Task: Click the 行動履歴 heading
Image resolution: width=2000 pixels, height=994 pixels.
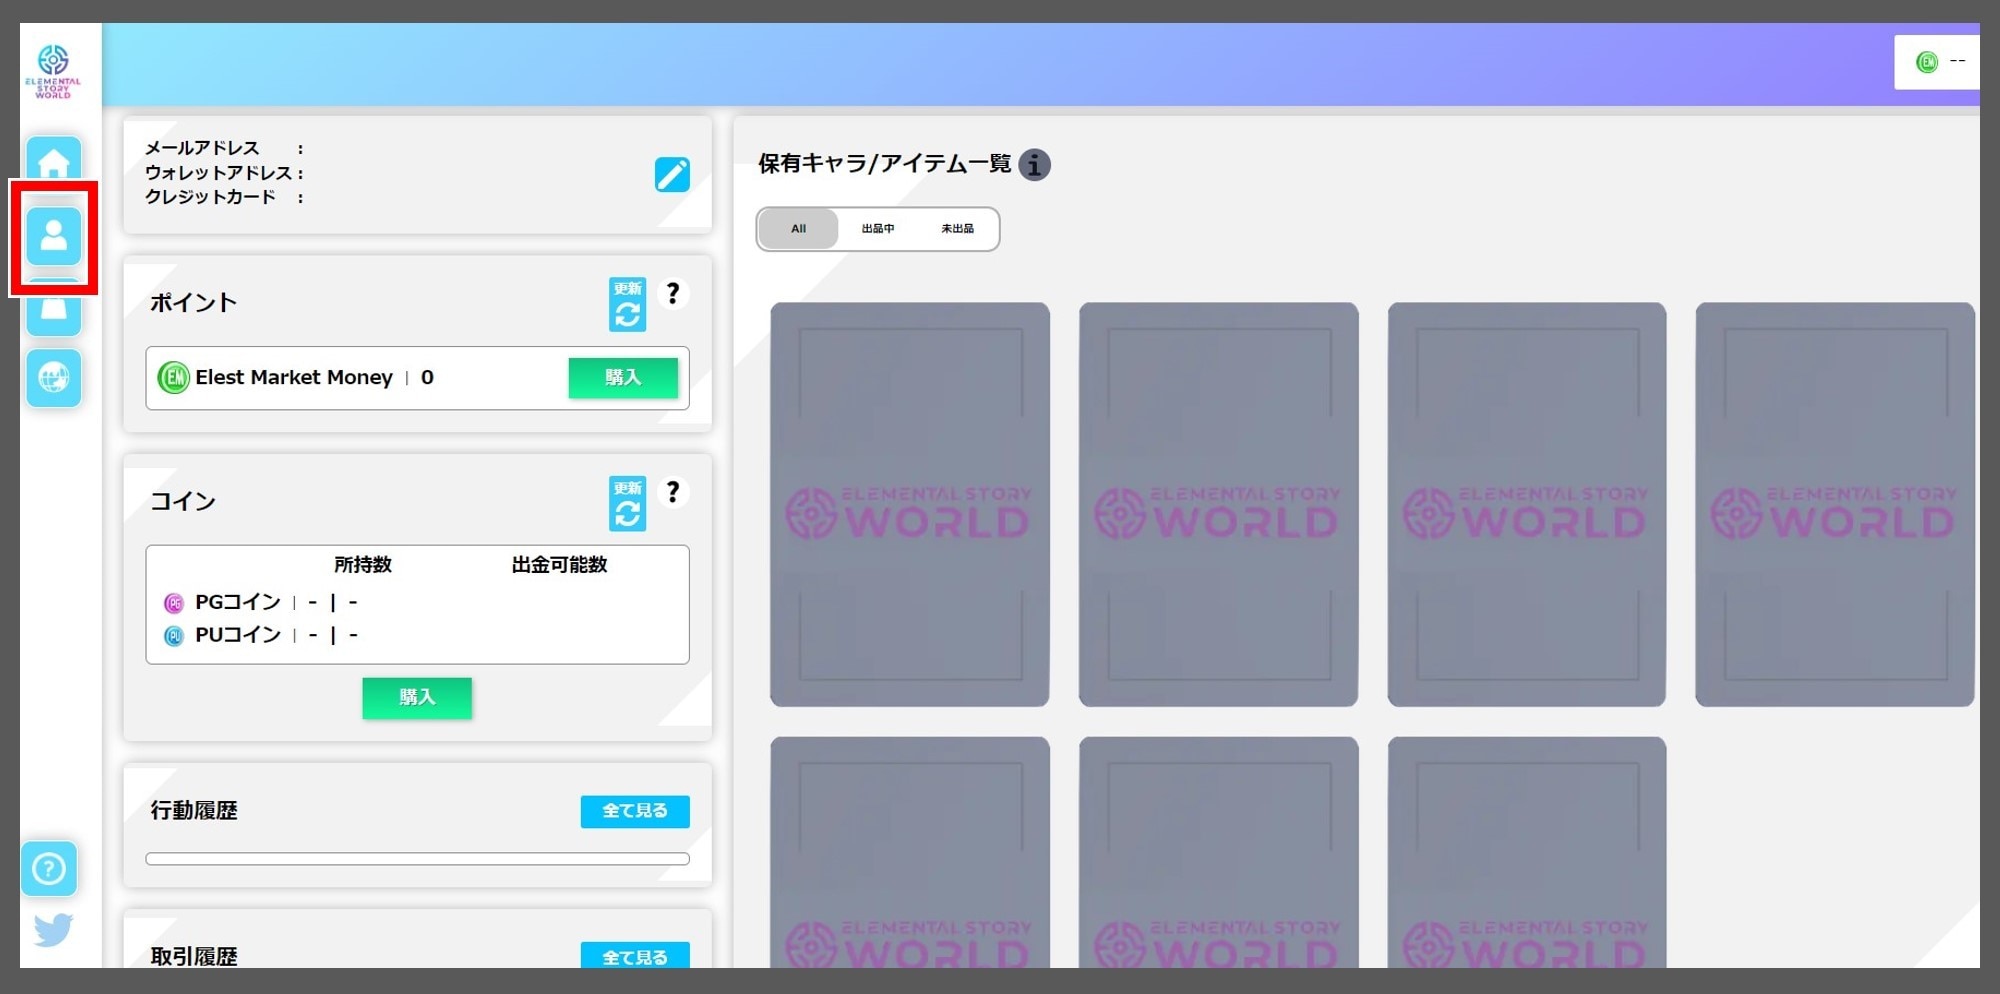Action: 194,810
